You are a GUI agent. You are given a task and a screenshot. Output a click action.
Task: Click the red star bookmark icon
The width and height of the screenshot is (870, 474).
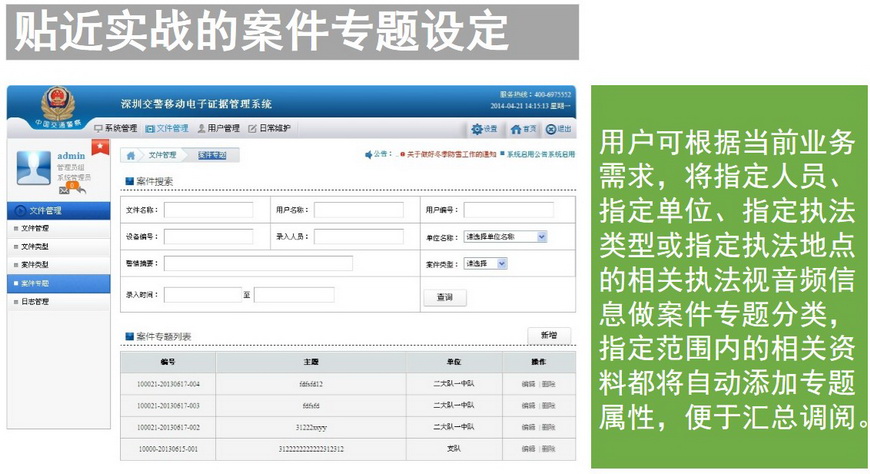click(100, 147)
